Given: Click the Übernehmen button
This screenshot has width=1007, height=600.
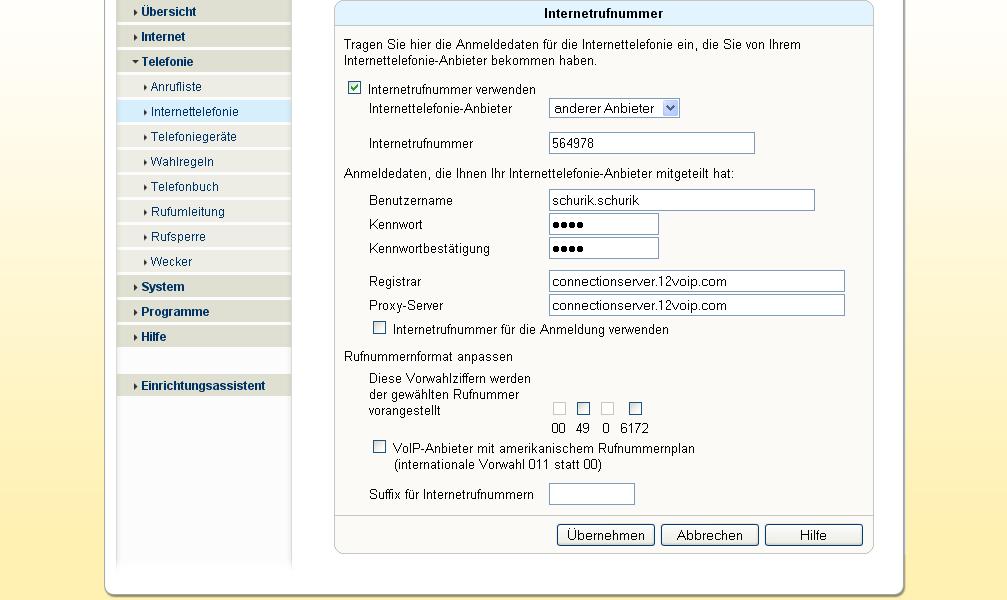Looking at the screenshot, I should 606,535.
